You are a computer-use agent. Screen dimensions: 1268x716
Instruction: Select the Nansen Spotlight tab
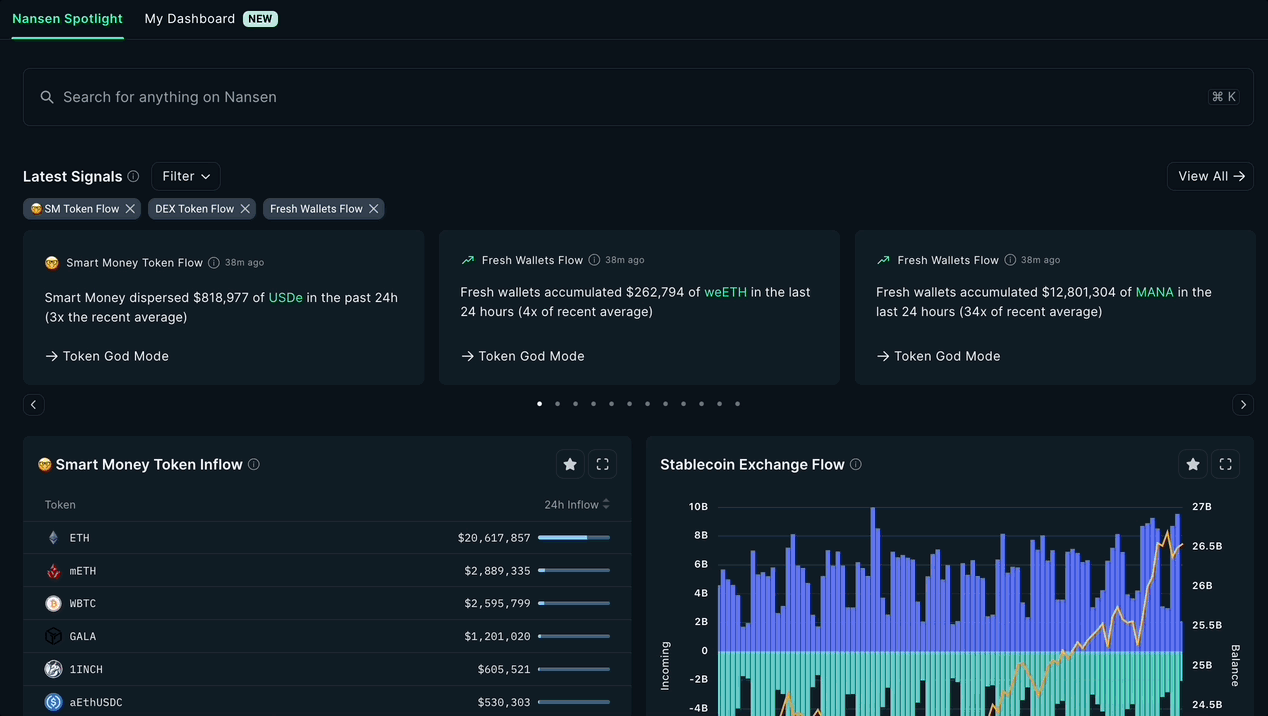[x=67, y=19]
